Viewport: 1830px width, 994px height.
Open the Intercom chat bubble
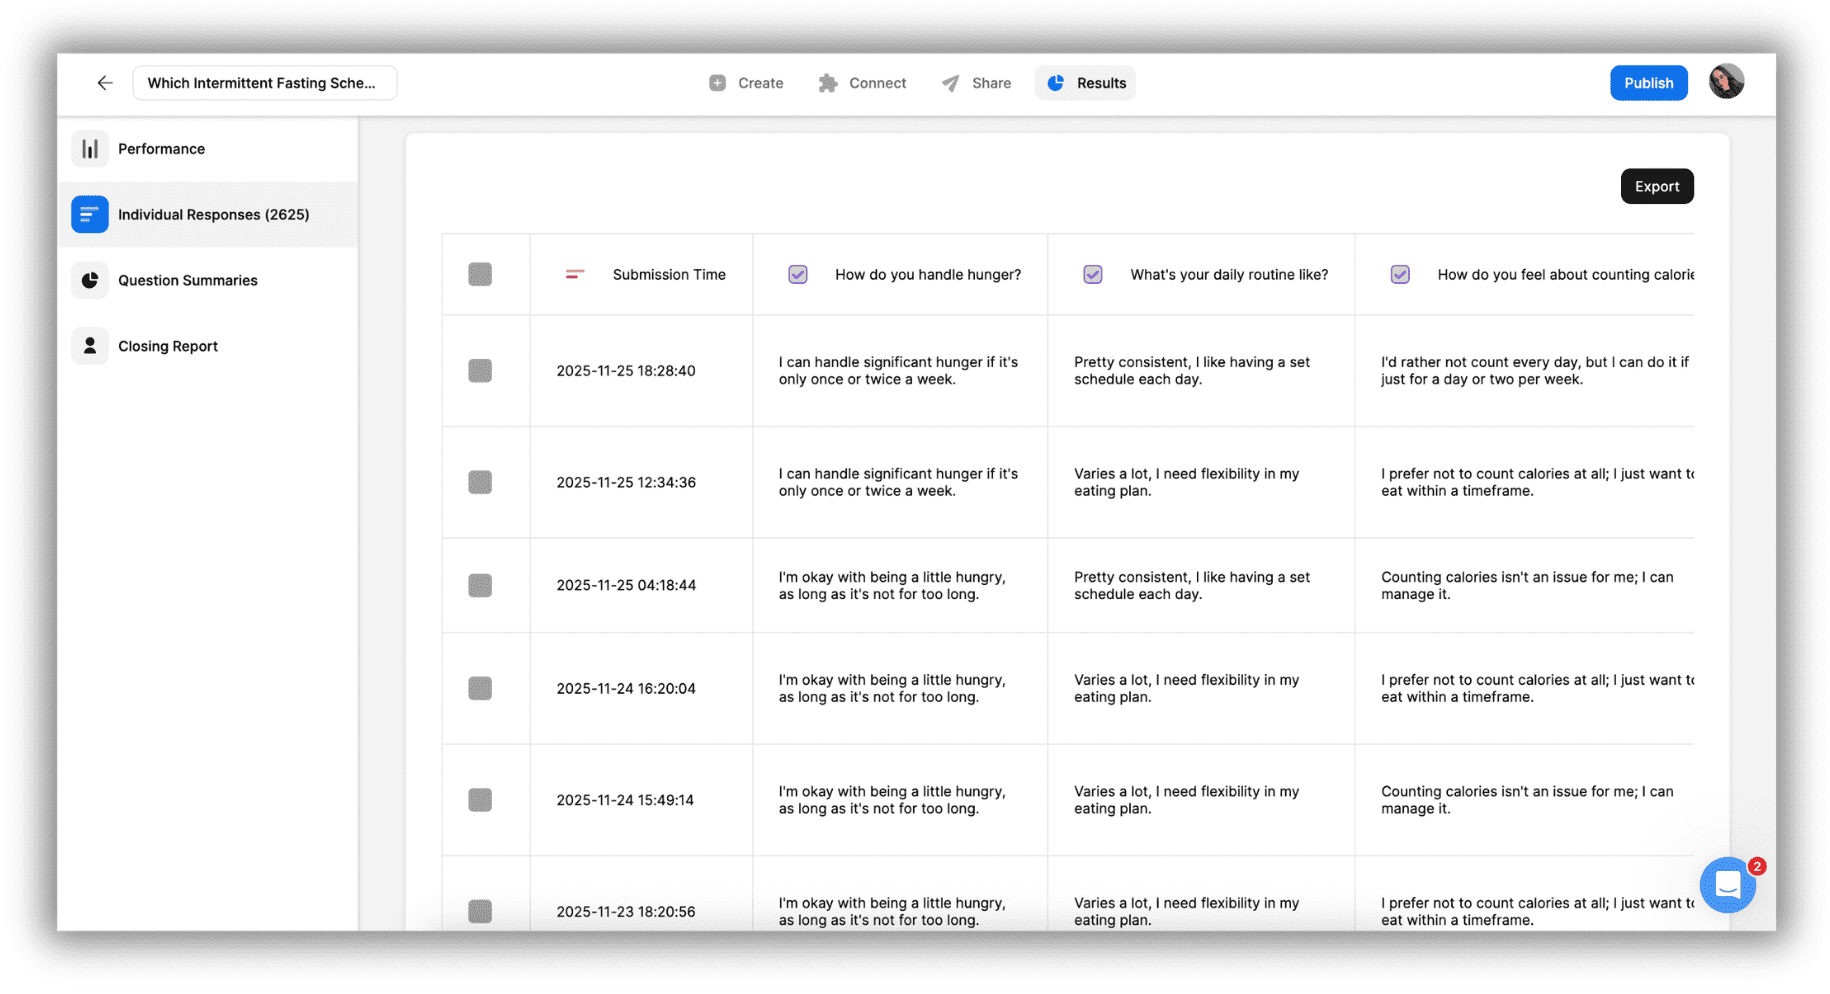pyautogui.click(x=1727, y=885)
